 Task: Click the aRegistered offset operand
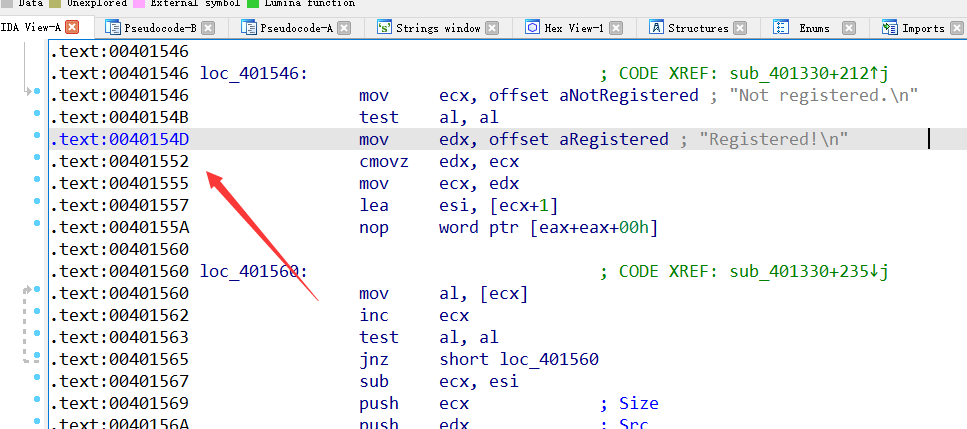(614, 139)
